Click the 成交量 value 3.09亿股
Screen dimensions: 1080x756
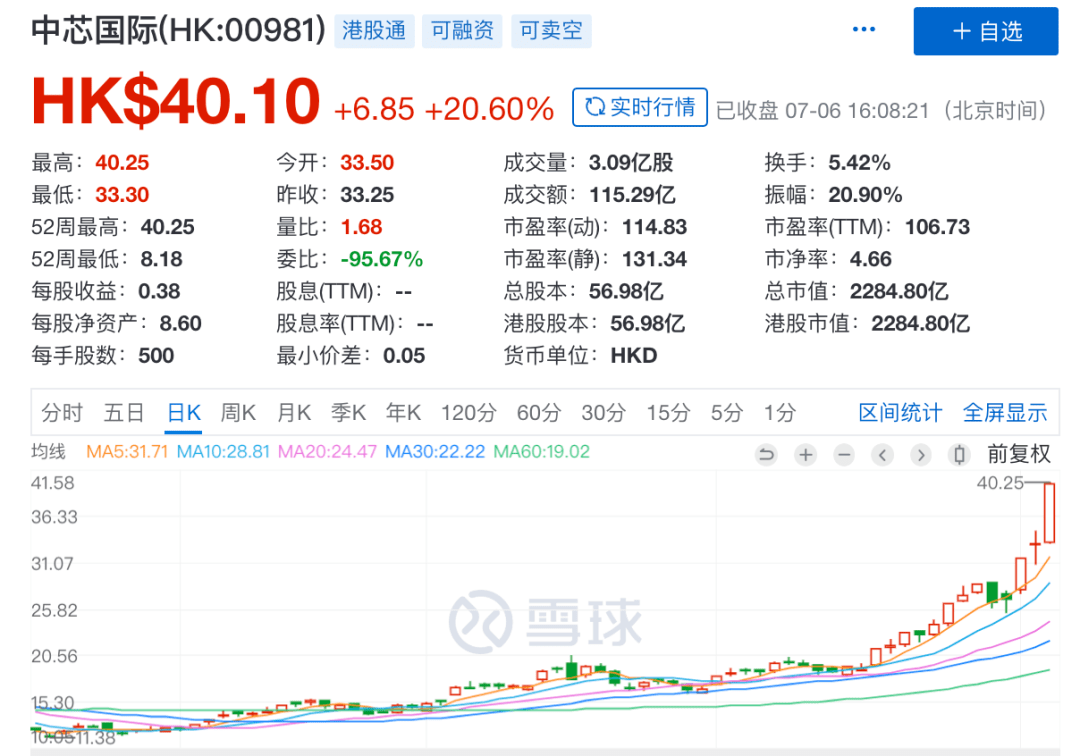tap(631, 162)
